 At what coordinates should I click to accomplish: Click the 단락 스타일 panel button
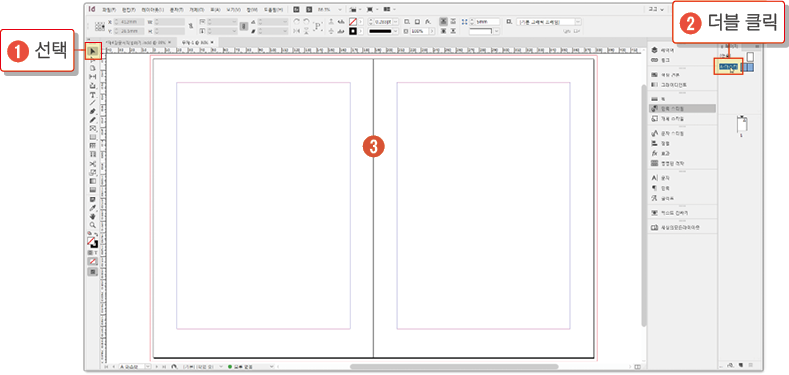(x=682, y=108)
